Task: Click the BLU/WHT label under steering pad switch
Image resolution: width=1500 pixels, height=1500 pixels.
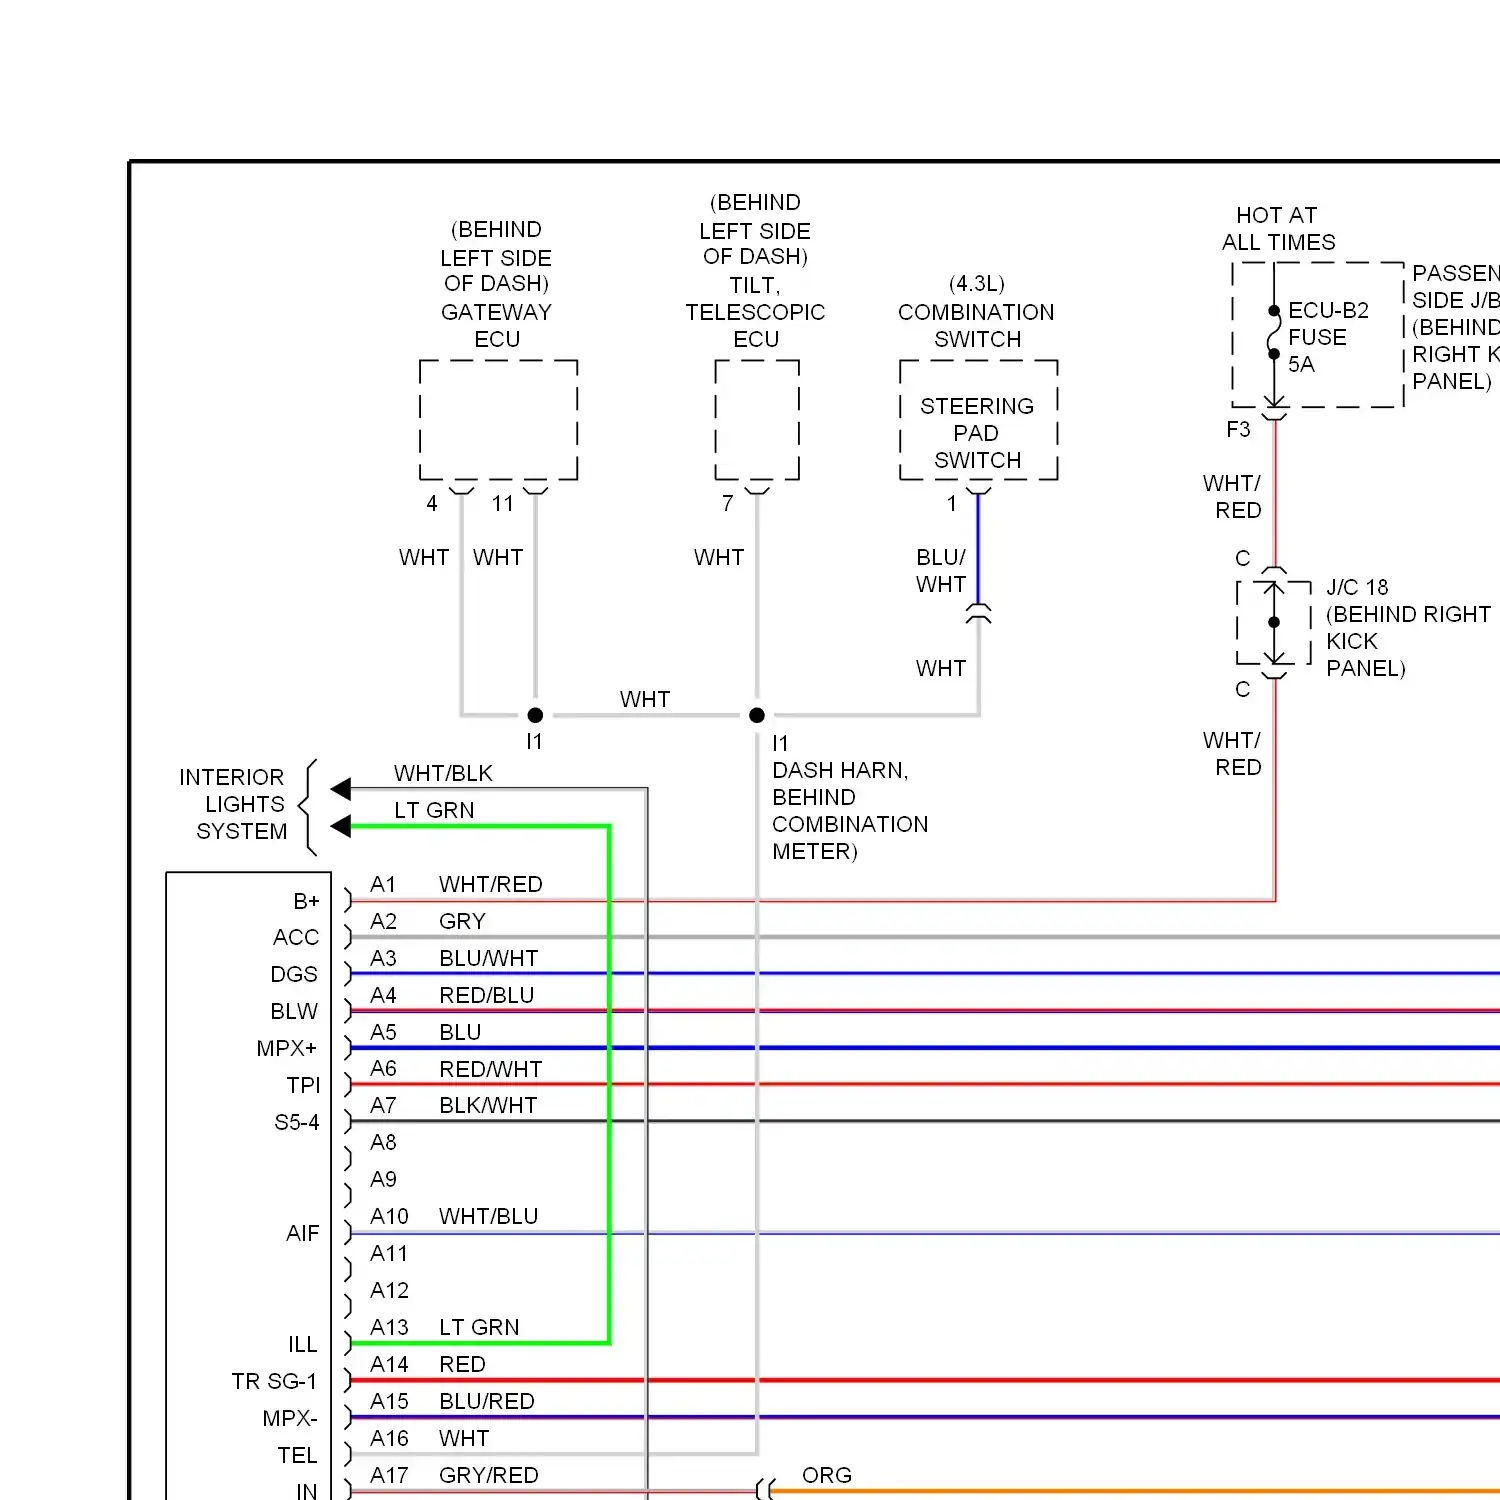Action: (x=941, y=570)
